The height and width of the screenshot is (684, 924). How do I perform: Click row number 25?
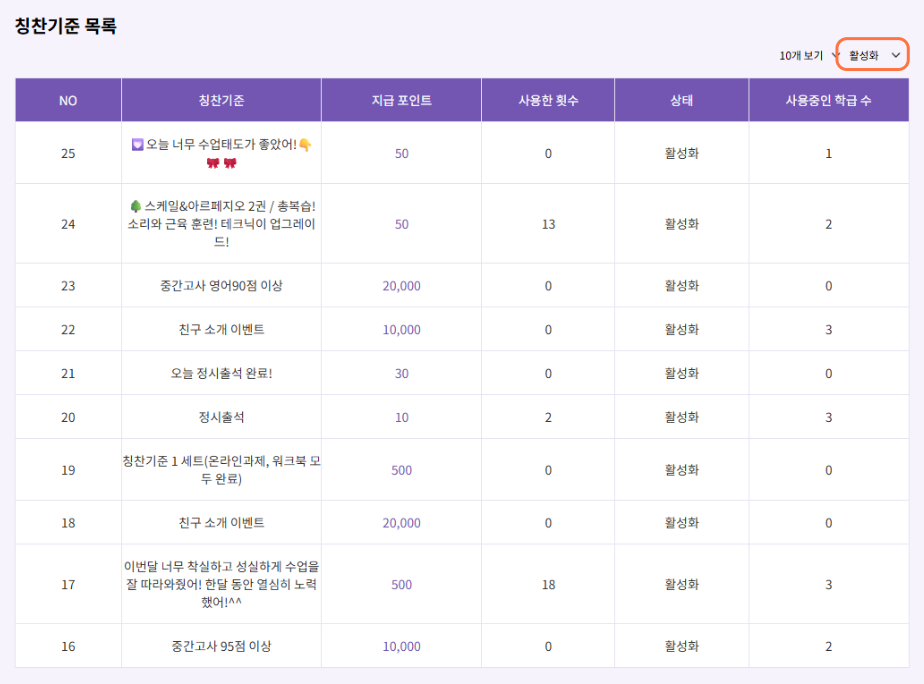click(x=68, y=153)
